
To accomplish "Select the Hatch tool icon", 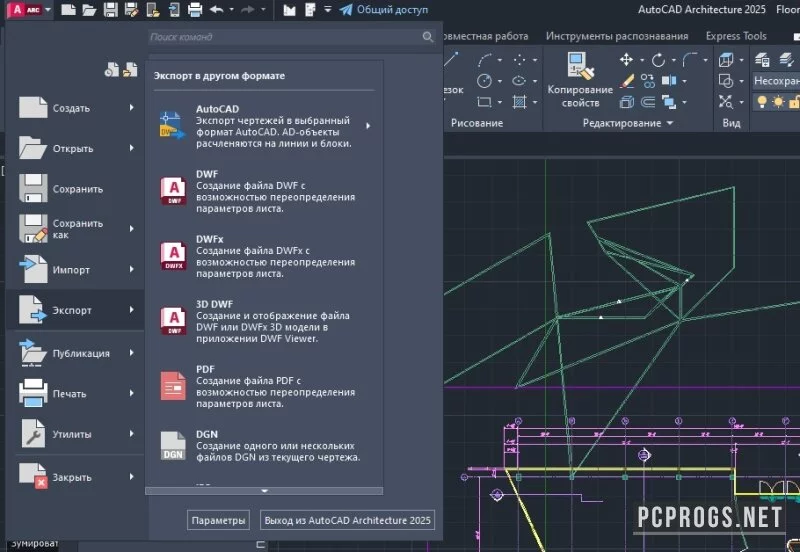I will 519,102.
